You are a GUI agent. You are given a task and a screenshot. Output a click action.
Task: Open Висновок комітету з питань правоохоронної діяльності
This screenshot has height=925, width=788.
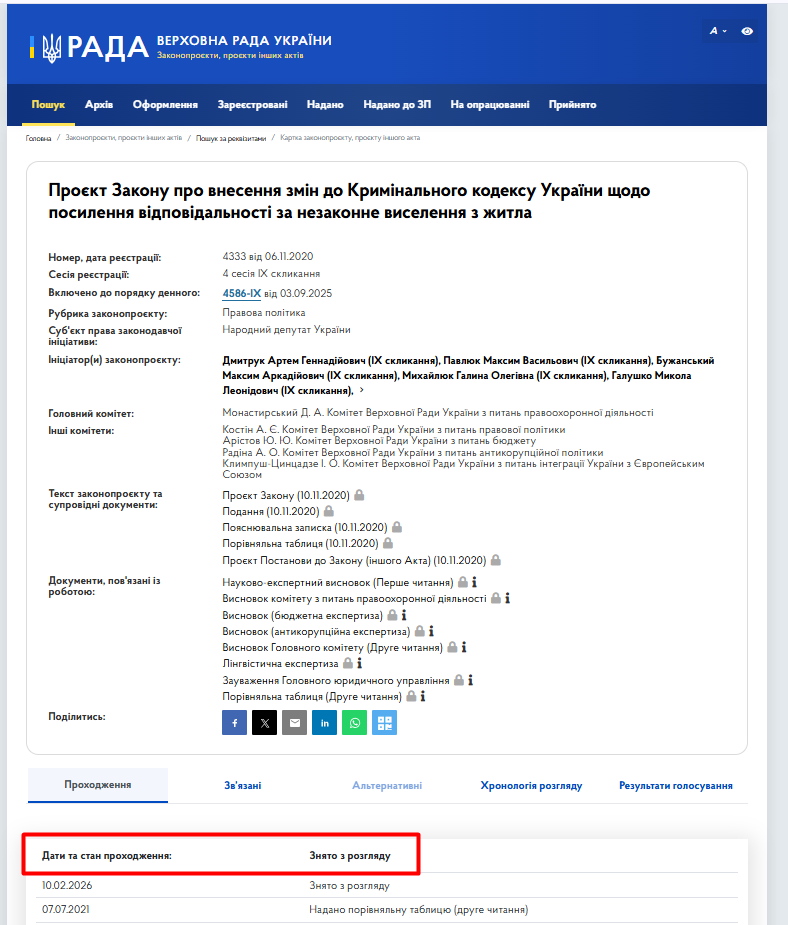[x=354, y=599]
